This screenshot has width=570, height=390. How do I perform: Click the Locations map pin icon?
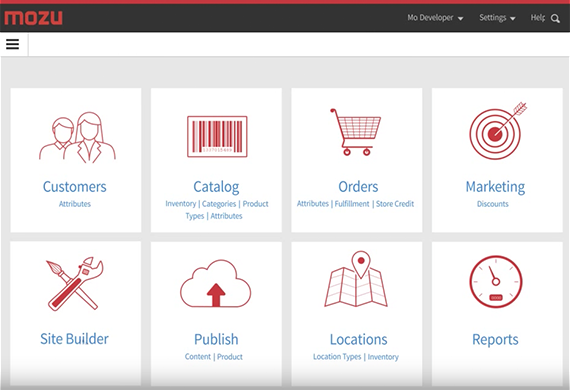coord(356,279)
